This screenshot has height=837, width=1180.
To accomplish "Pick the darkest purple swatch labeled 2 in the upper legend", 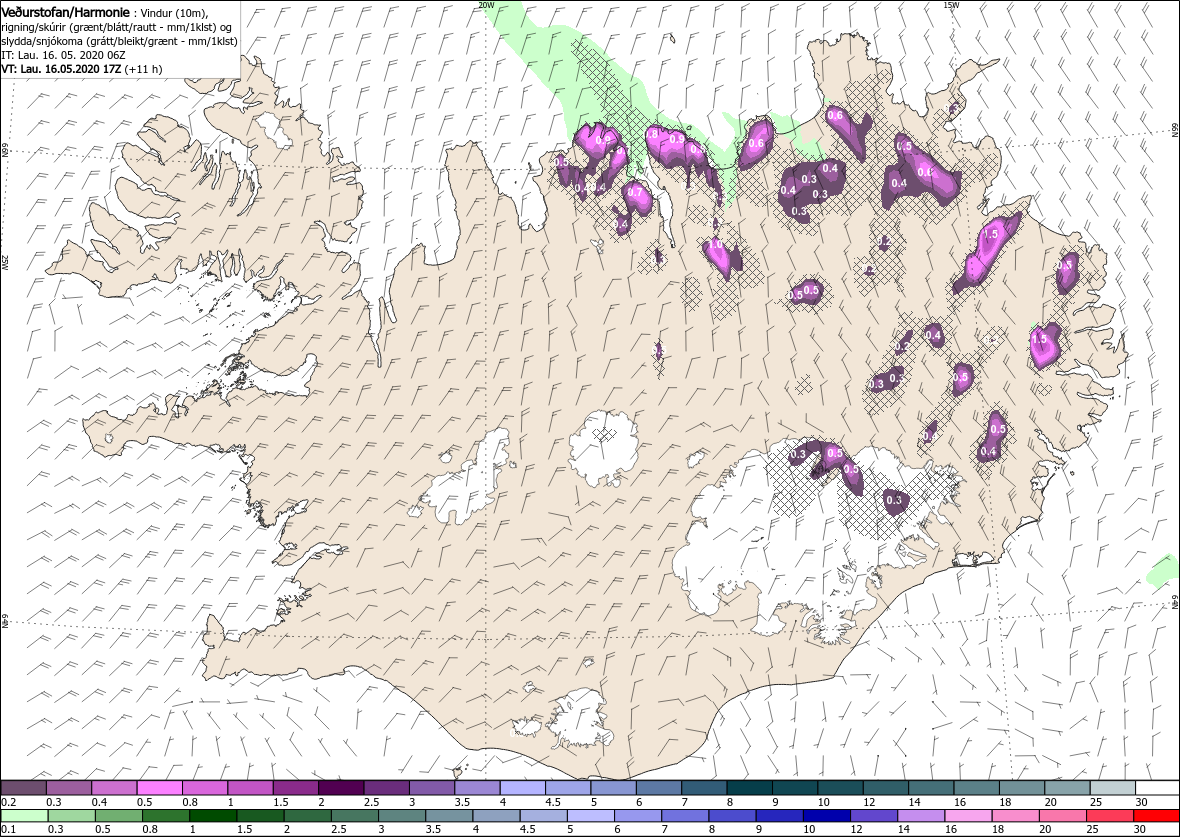I will click(x=341, y=788).
